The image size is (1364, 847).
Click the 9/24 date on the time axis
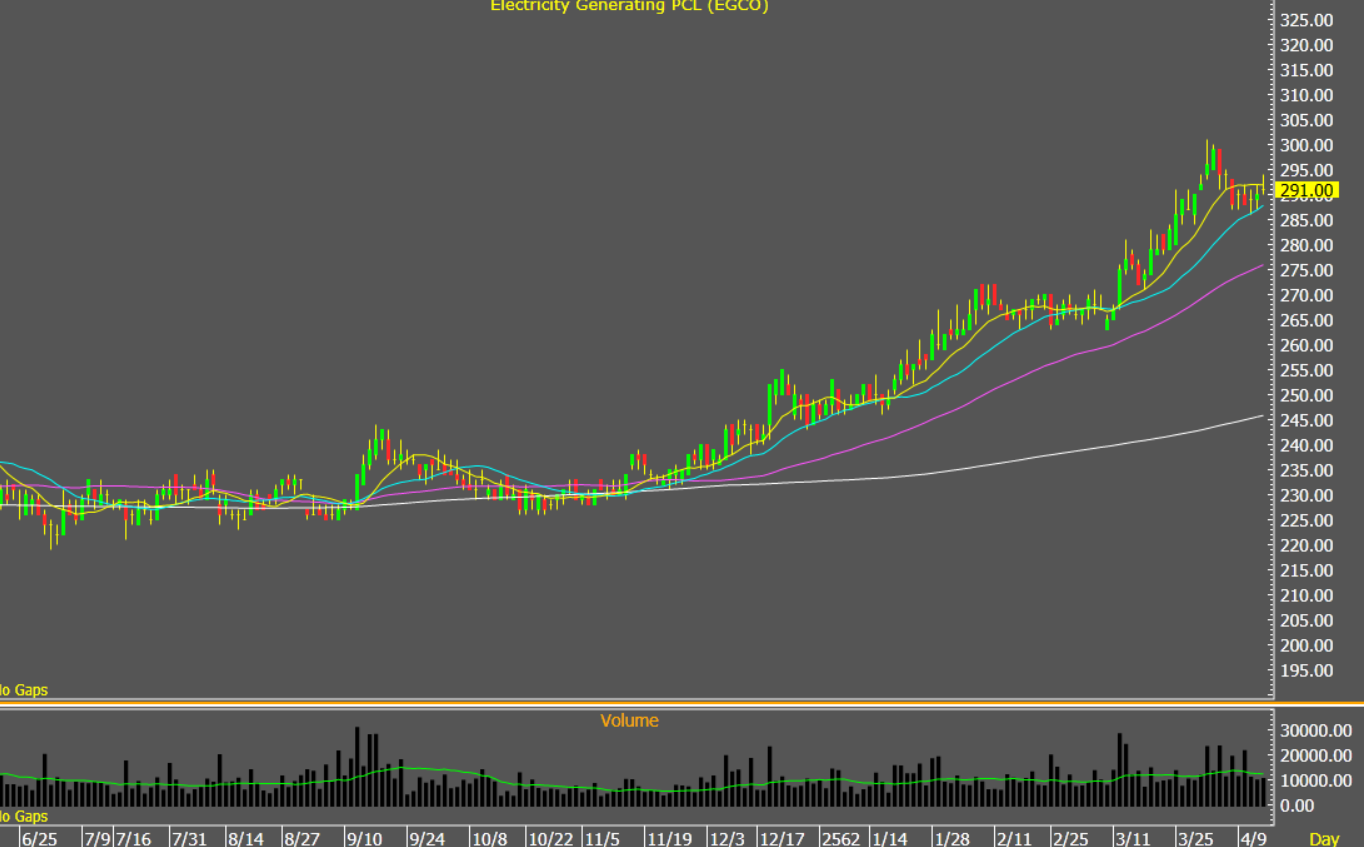427,838
